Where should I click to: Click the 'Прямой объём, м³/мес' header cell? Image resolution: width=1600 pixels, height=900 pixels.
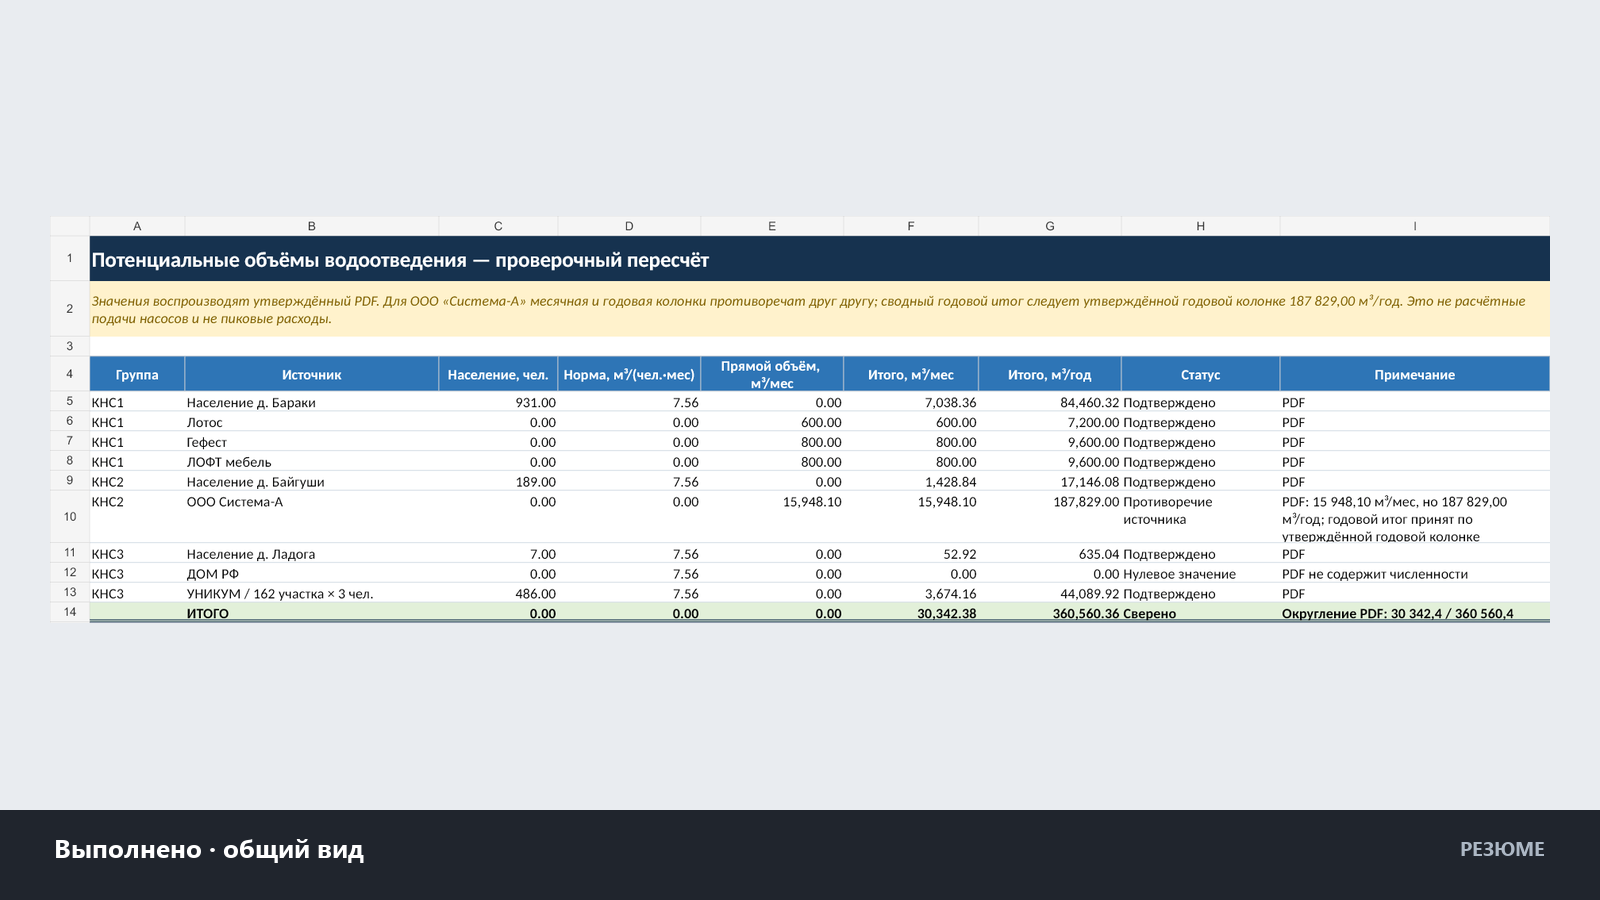772,374
